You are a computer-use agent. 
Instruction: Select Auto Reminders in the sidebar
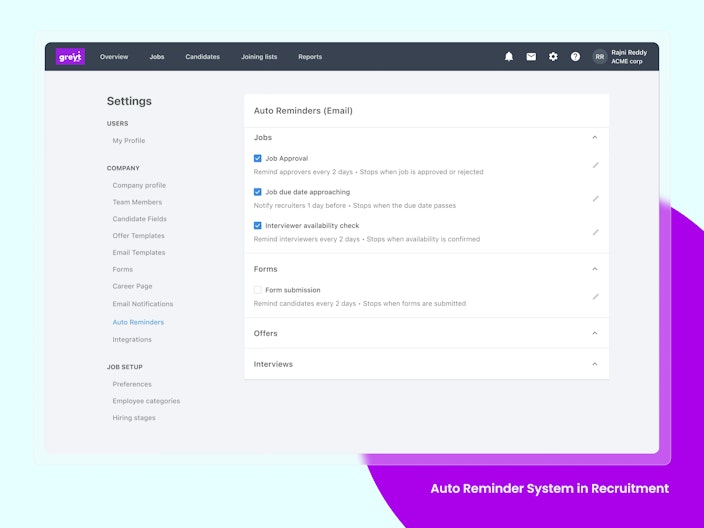[138, 322]
